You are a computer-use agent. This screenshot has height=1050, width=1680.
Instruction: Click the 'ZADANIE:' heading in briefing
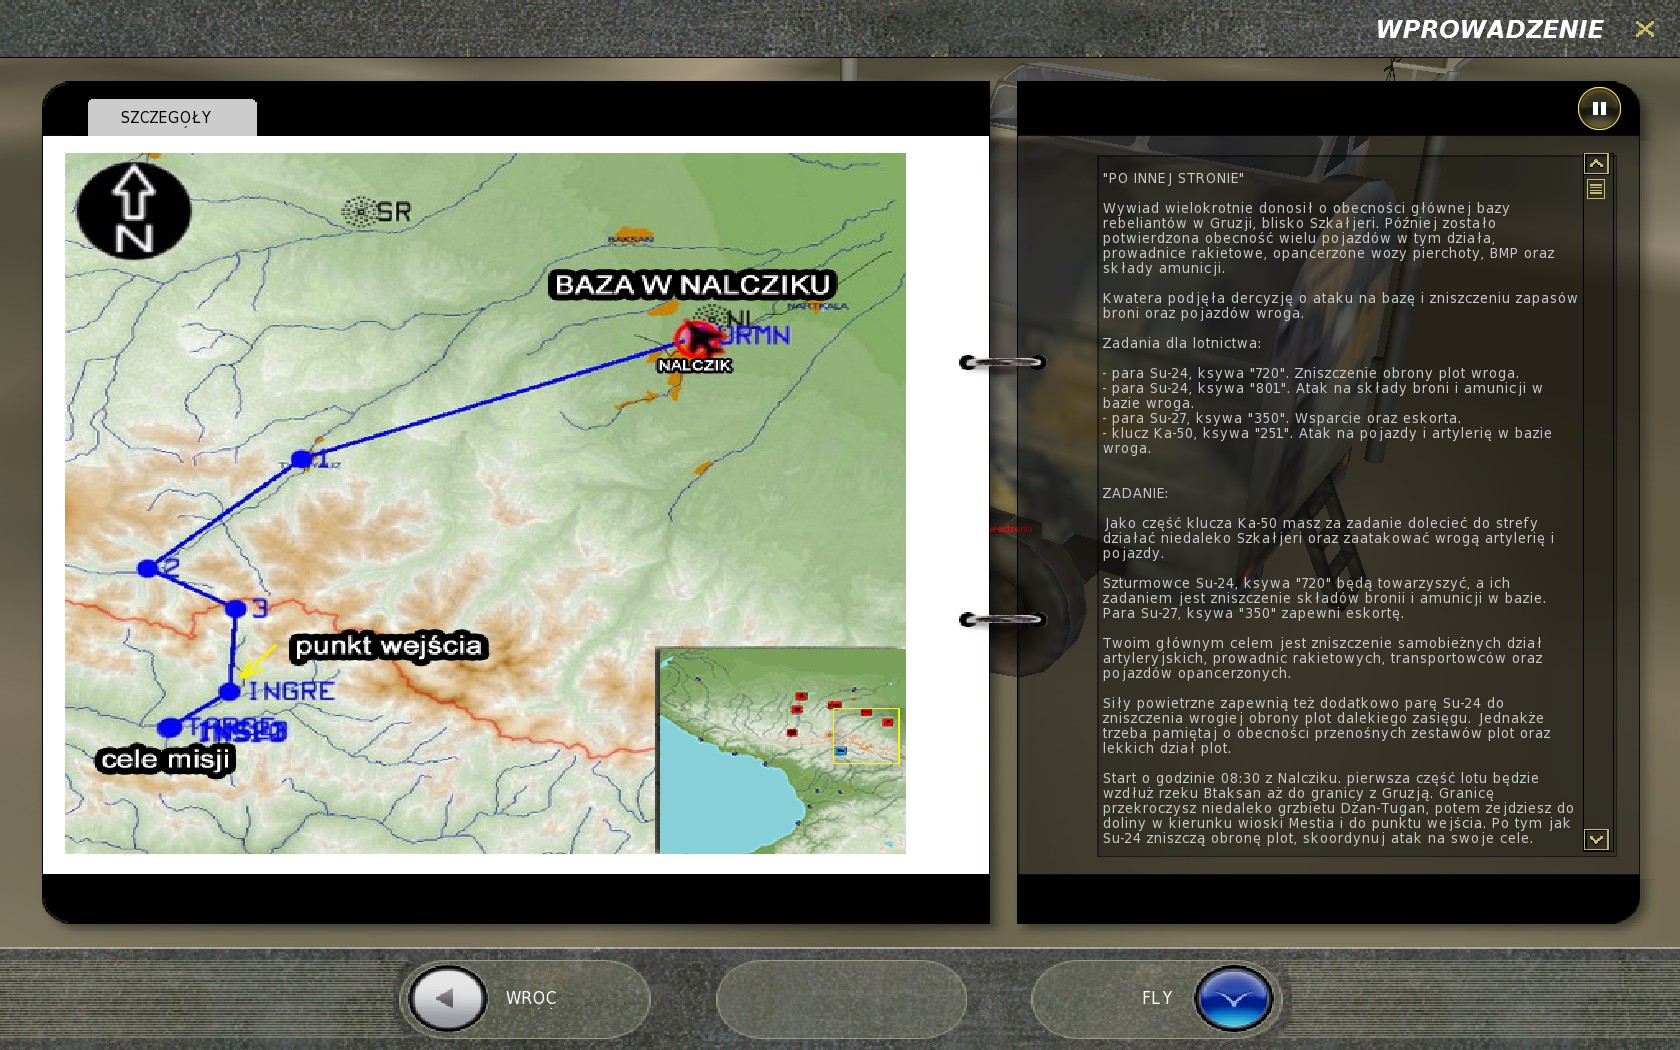tap(1135, 493)
